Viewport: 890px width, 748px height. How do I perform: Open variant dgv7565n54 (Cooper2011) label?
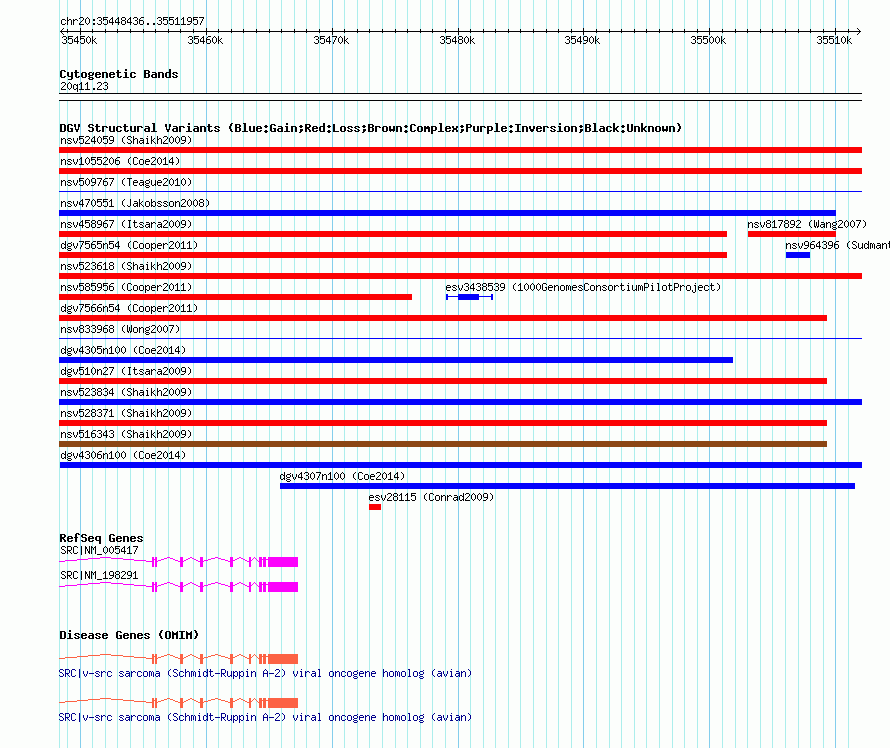[129, 245]
